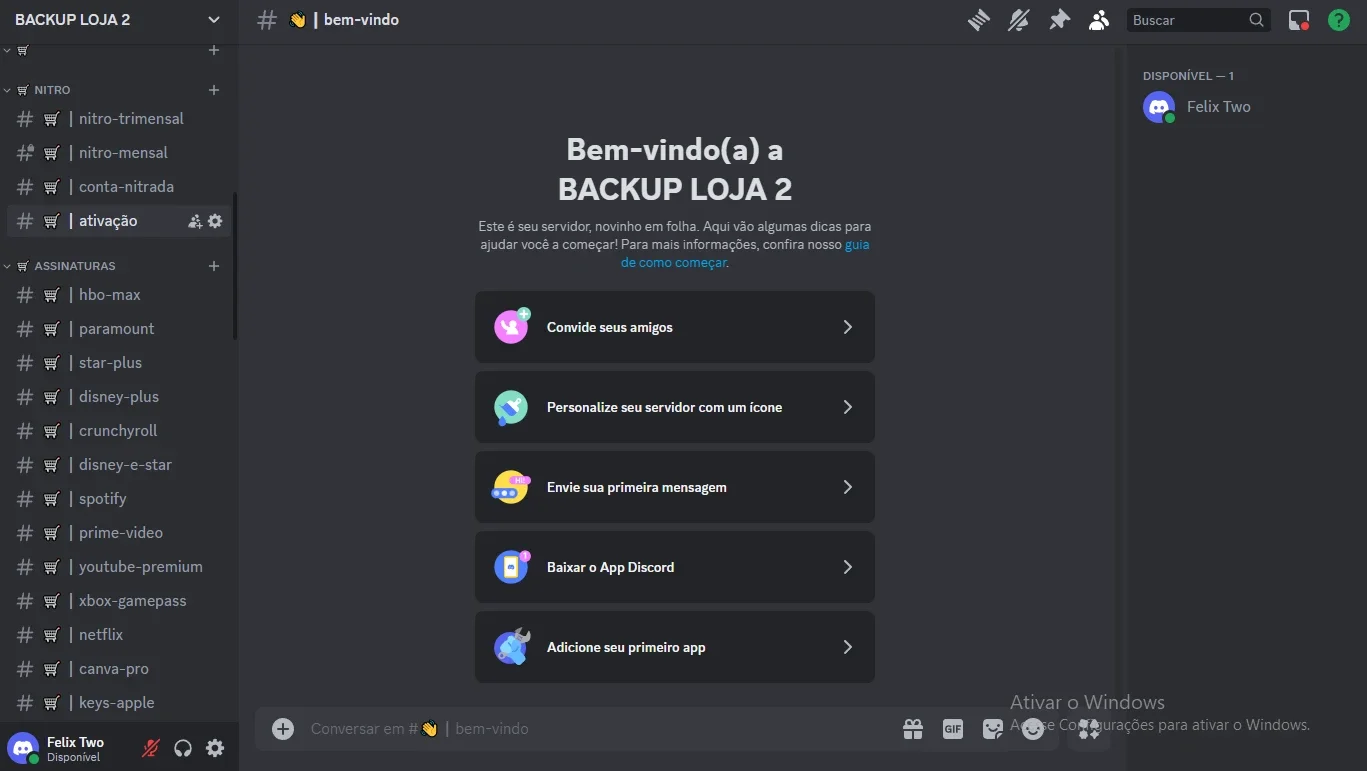Click the server icon paintbrush graphic
1367x771 pixels.
pos(511,407)
